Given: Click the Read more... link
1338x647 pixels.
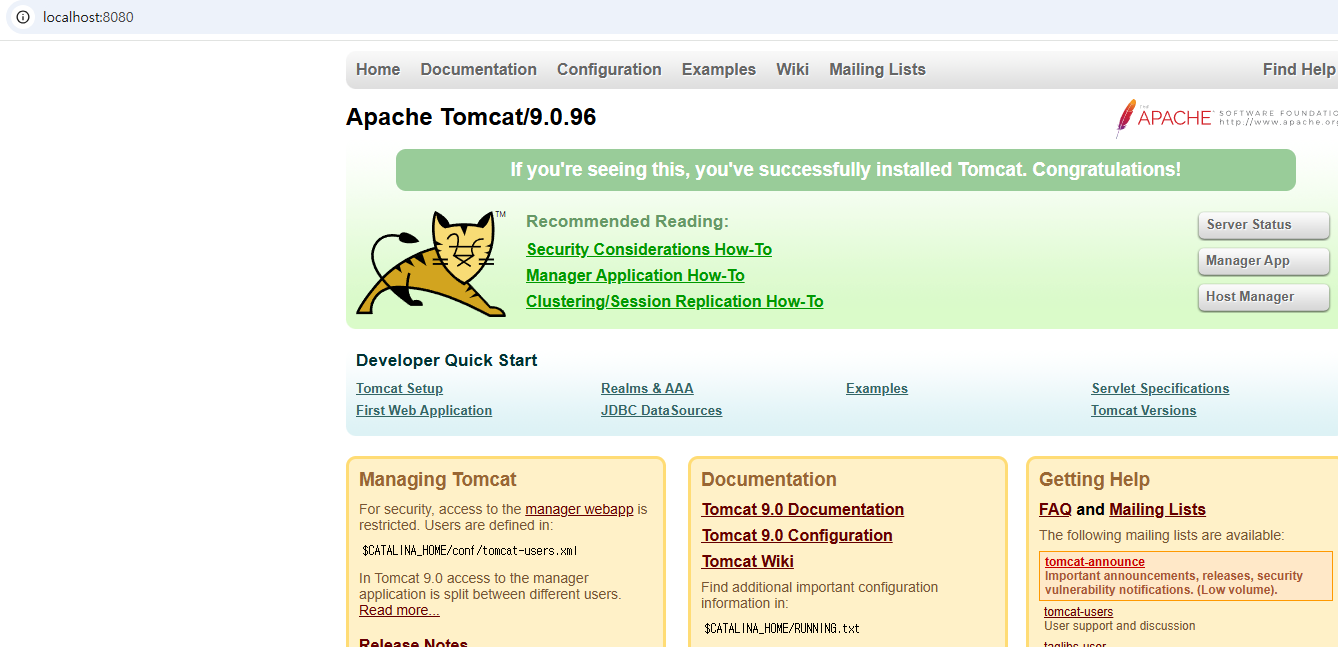Looking at the screenshot, I should click(x=399, y=610).
